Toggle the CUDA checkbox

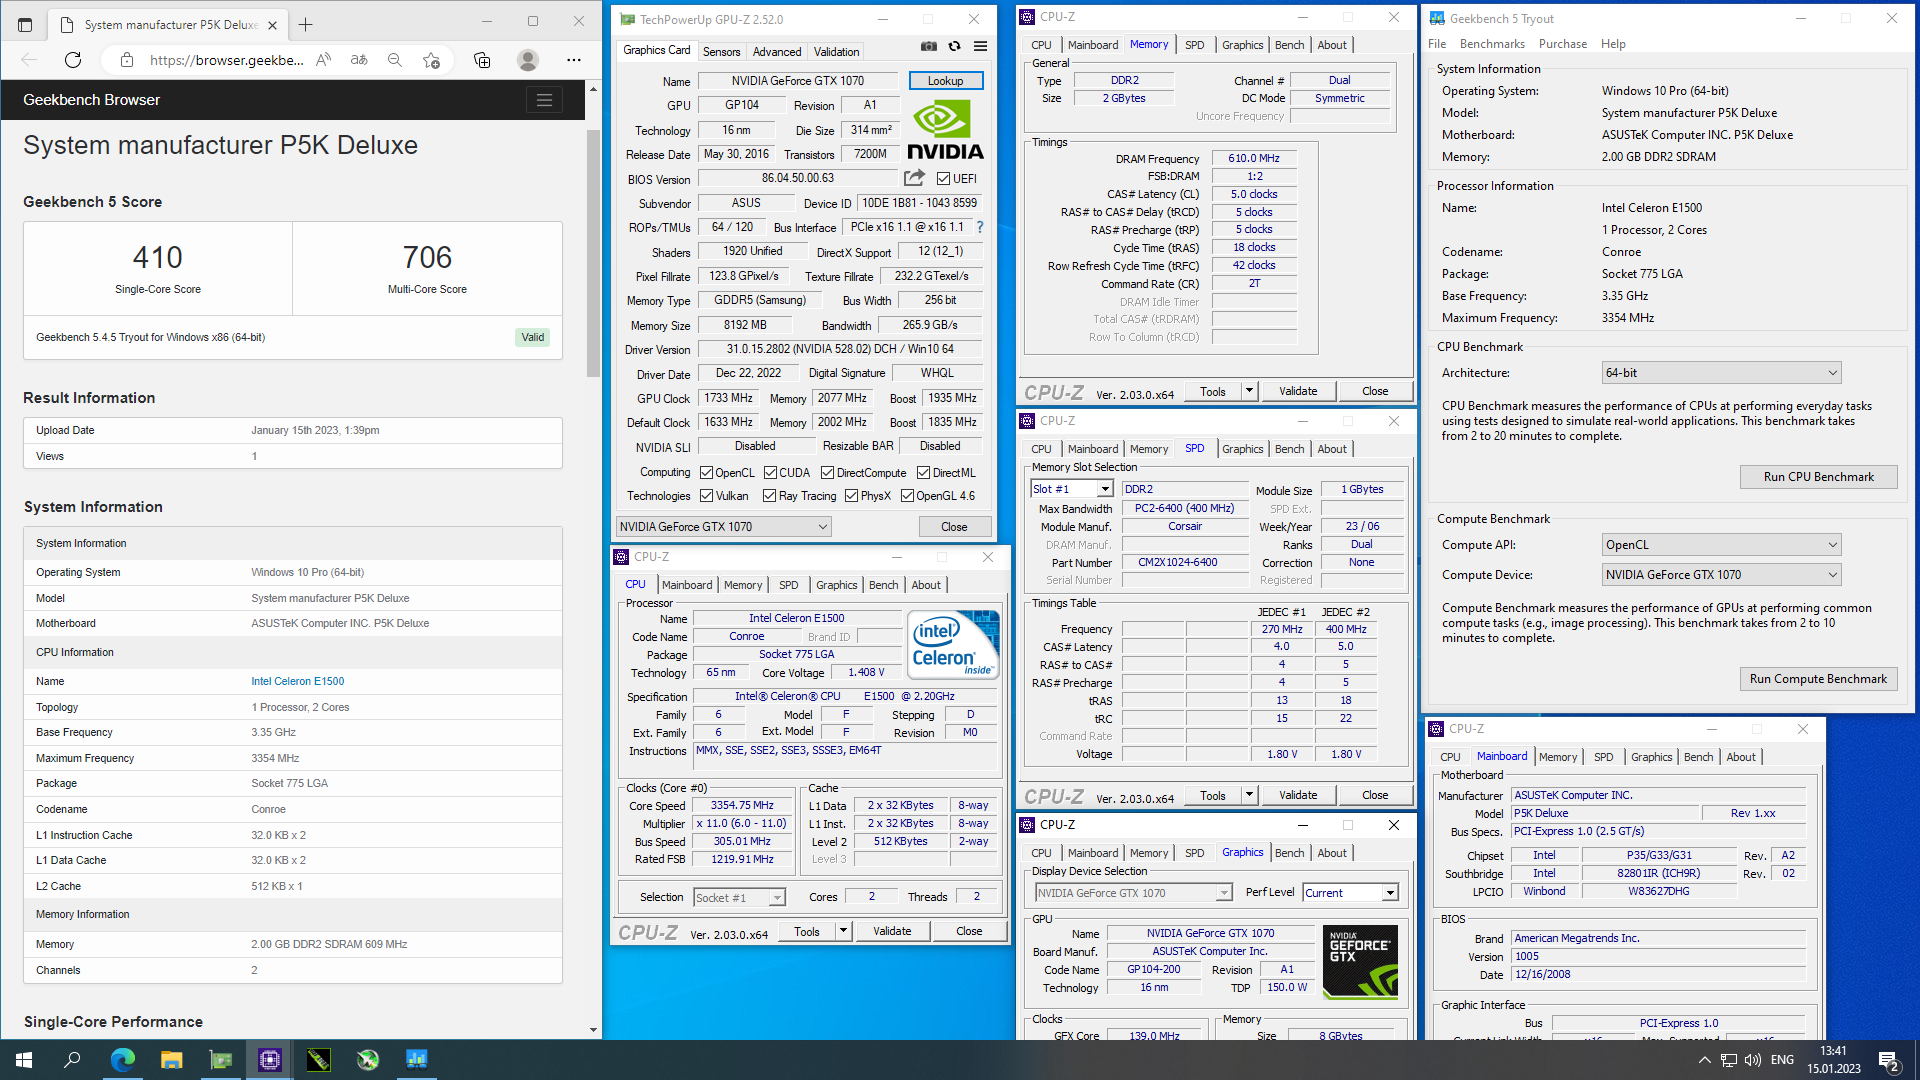pyautogui.click(x=770, y=473)
